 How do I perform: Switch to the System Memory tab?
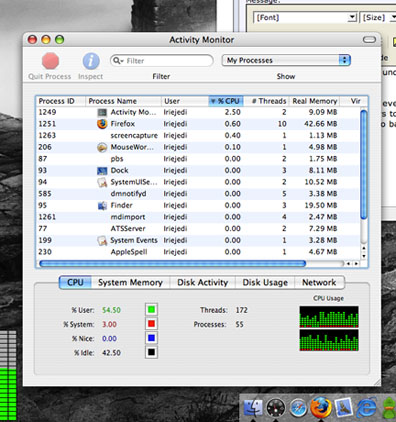click(130, 283)
